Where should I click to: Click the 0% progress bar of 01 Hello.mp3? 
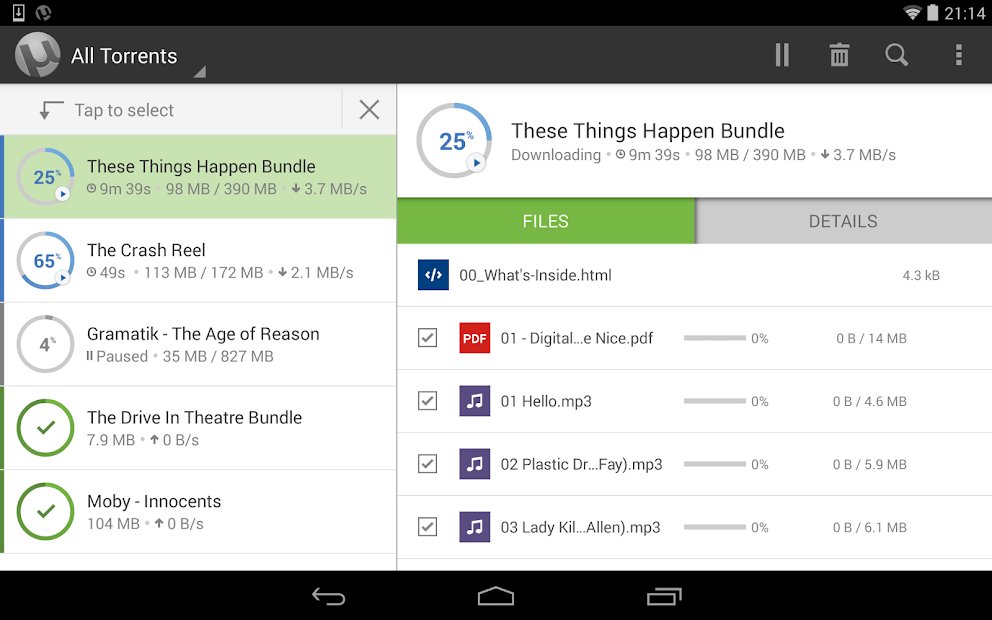pyautogui.click(x=713, y=401)
